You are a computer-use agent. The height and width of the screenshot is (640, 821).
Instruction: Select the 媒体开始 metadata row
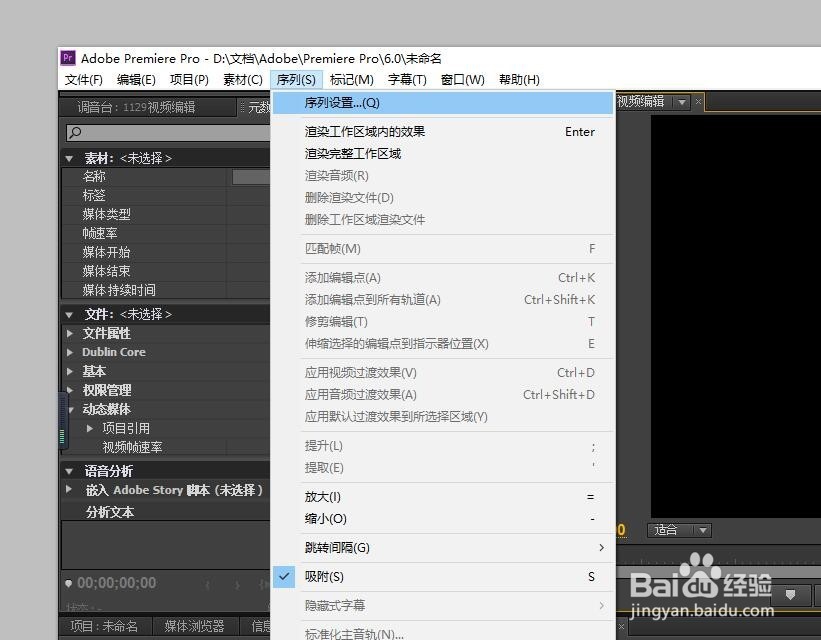pyautogui.click(x=166, y=252)
